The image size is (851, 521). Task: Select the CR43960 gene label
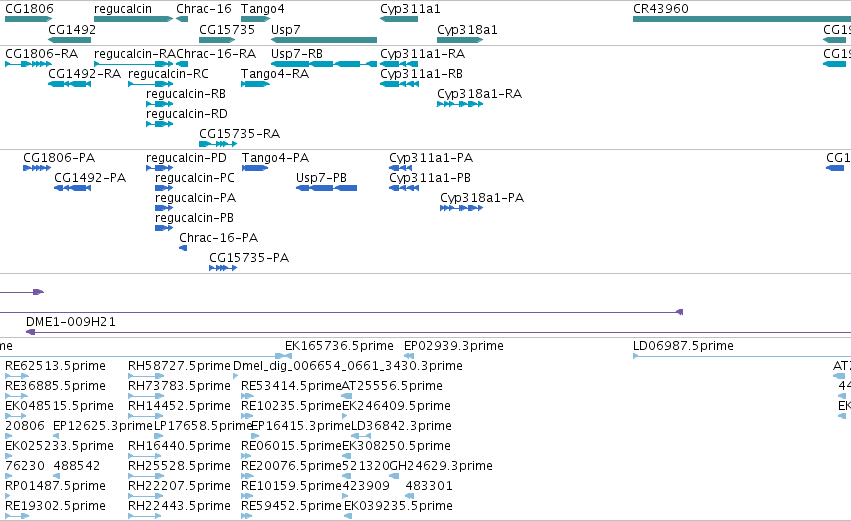click(x=661, y=9)
